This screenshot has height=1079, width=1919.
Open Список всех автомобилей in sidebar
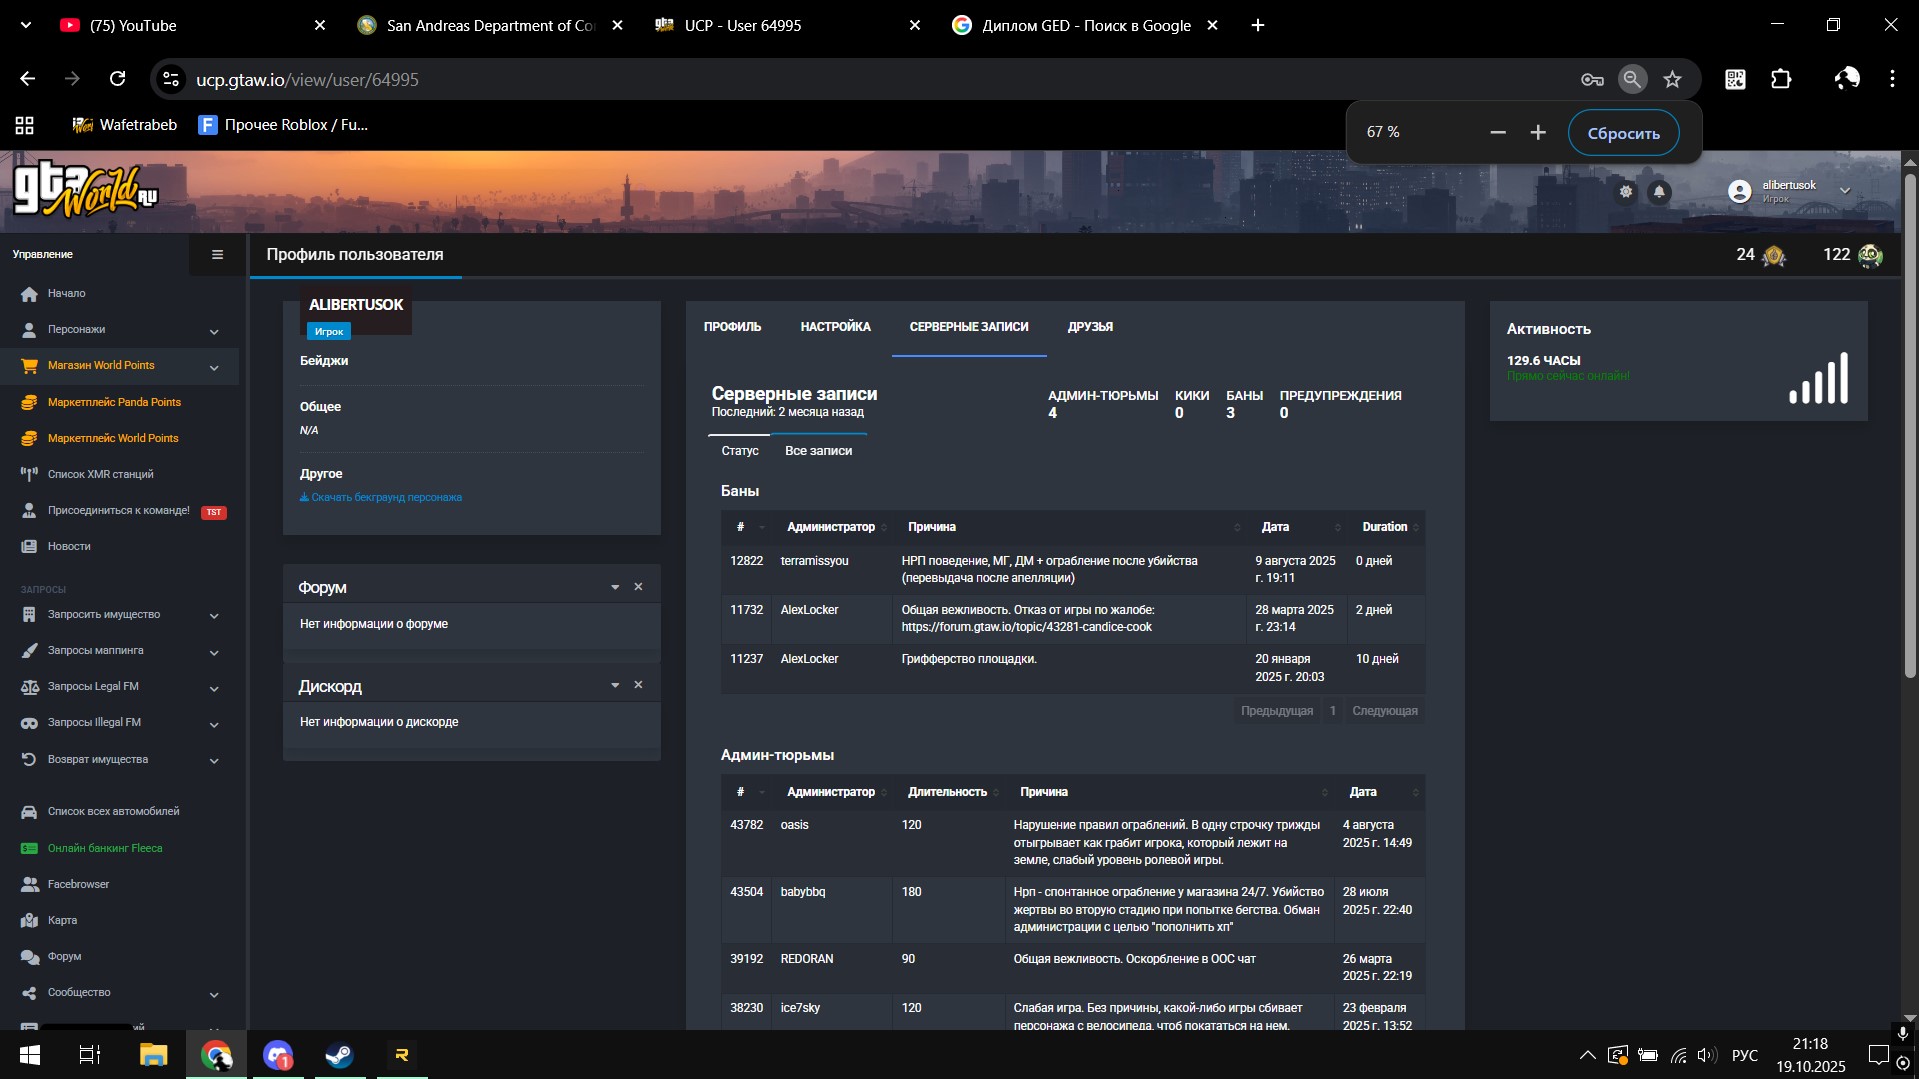pyautogui.click(x=113, y=811)
